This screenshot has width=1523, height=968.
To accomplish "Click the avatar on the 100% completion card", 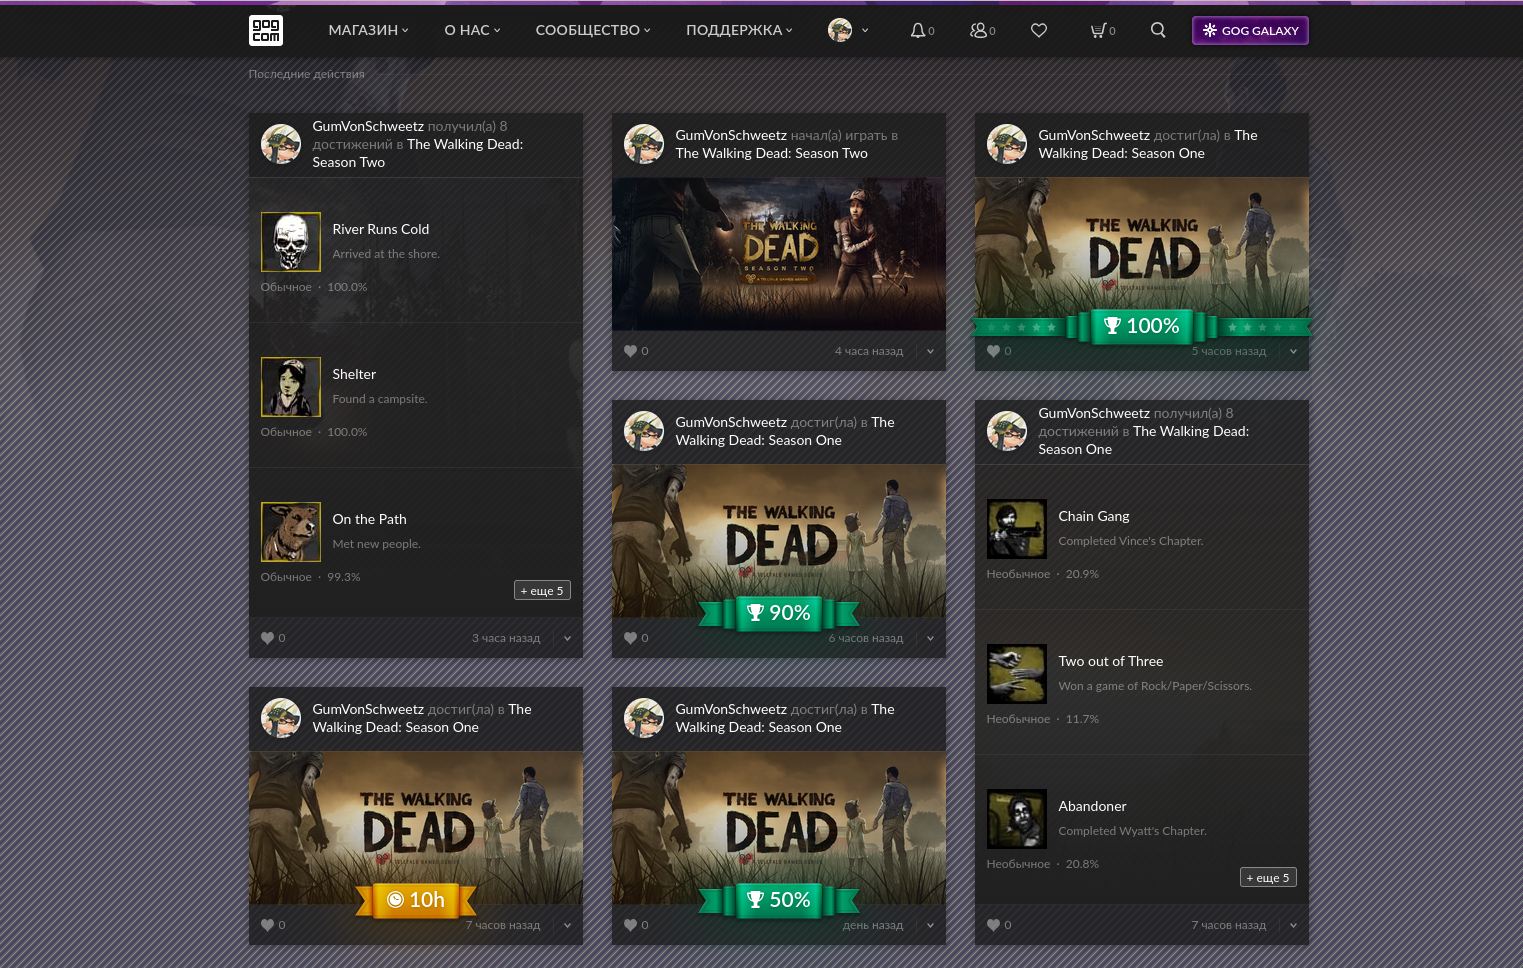I will (x=1007, y=144).
